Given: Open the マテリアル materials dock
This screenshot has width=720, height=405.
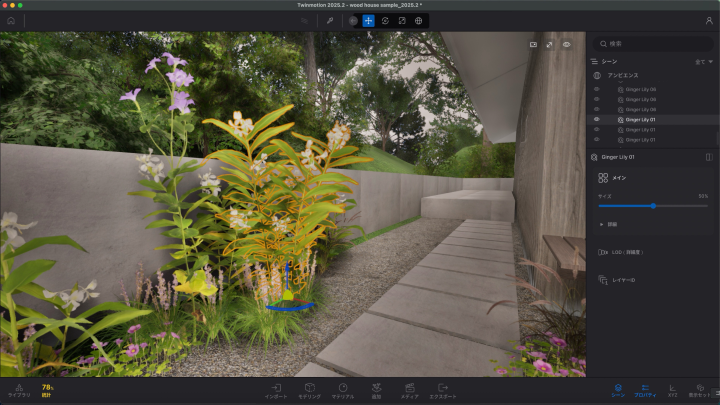Looking at the screenshot, I should click(x=343, y=391).
